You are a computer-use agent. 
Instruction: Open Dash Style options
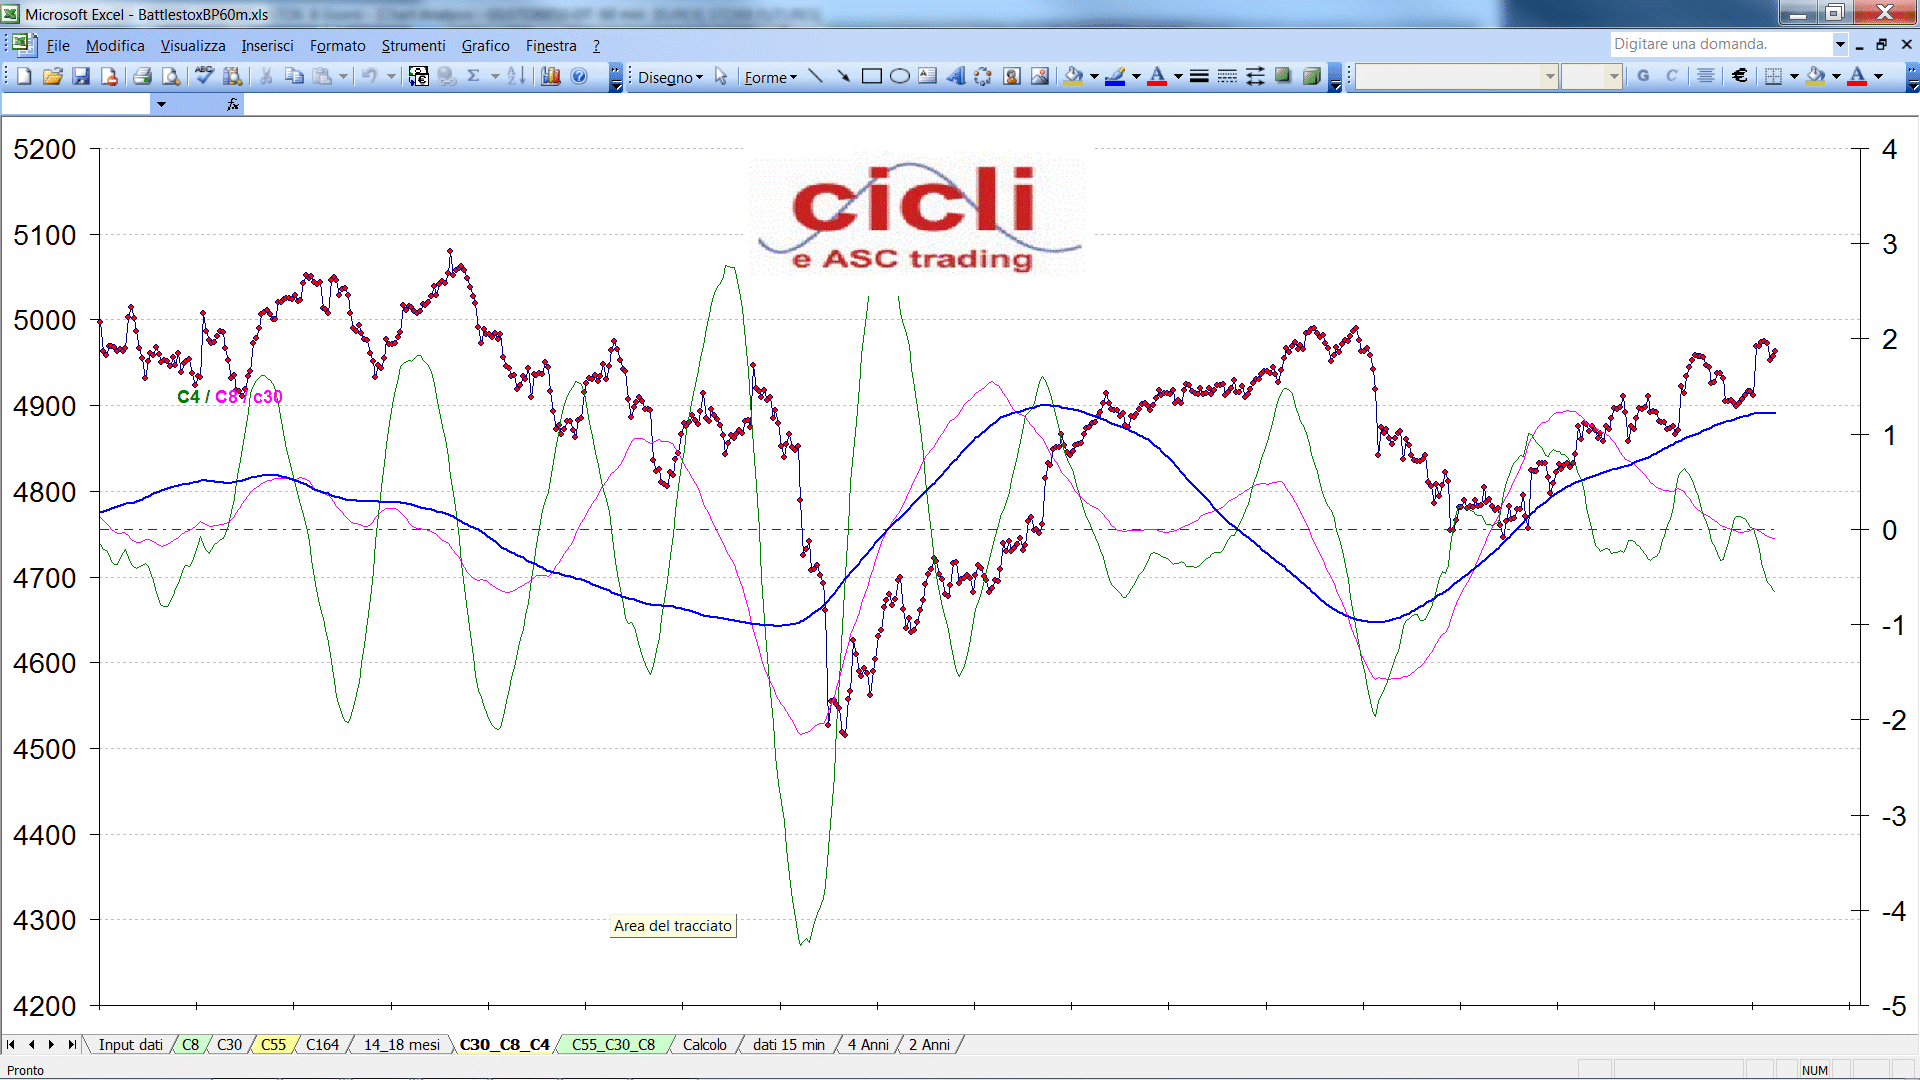click(x=1227, y=77)
